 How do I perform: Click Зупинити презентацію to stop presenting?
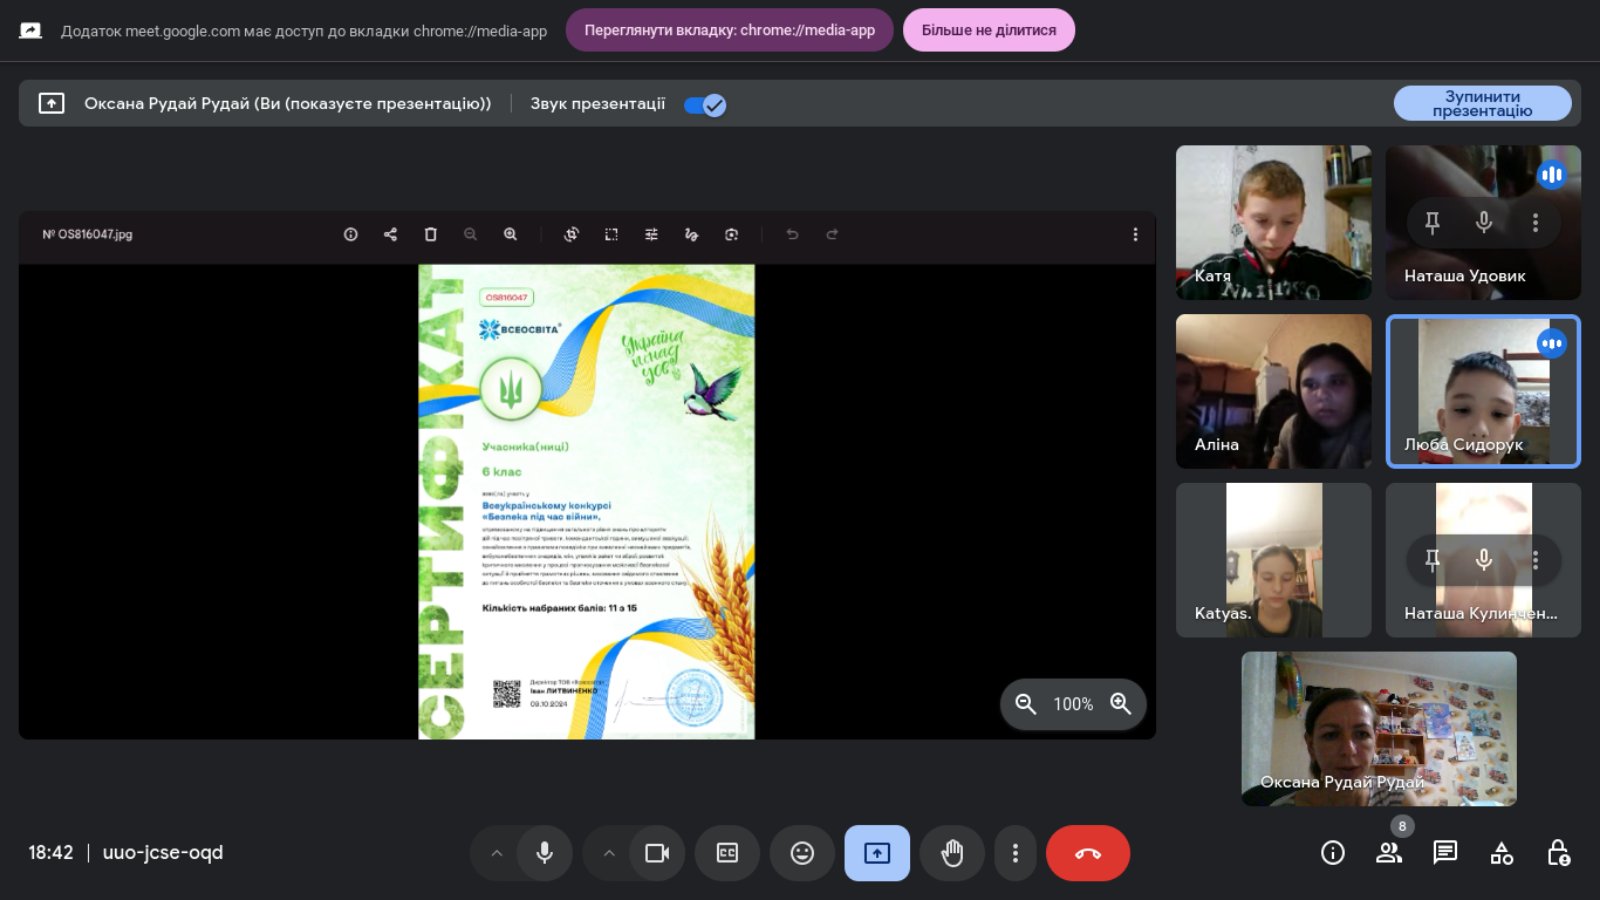pos(1482,103)
